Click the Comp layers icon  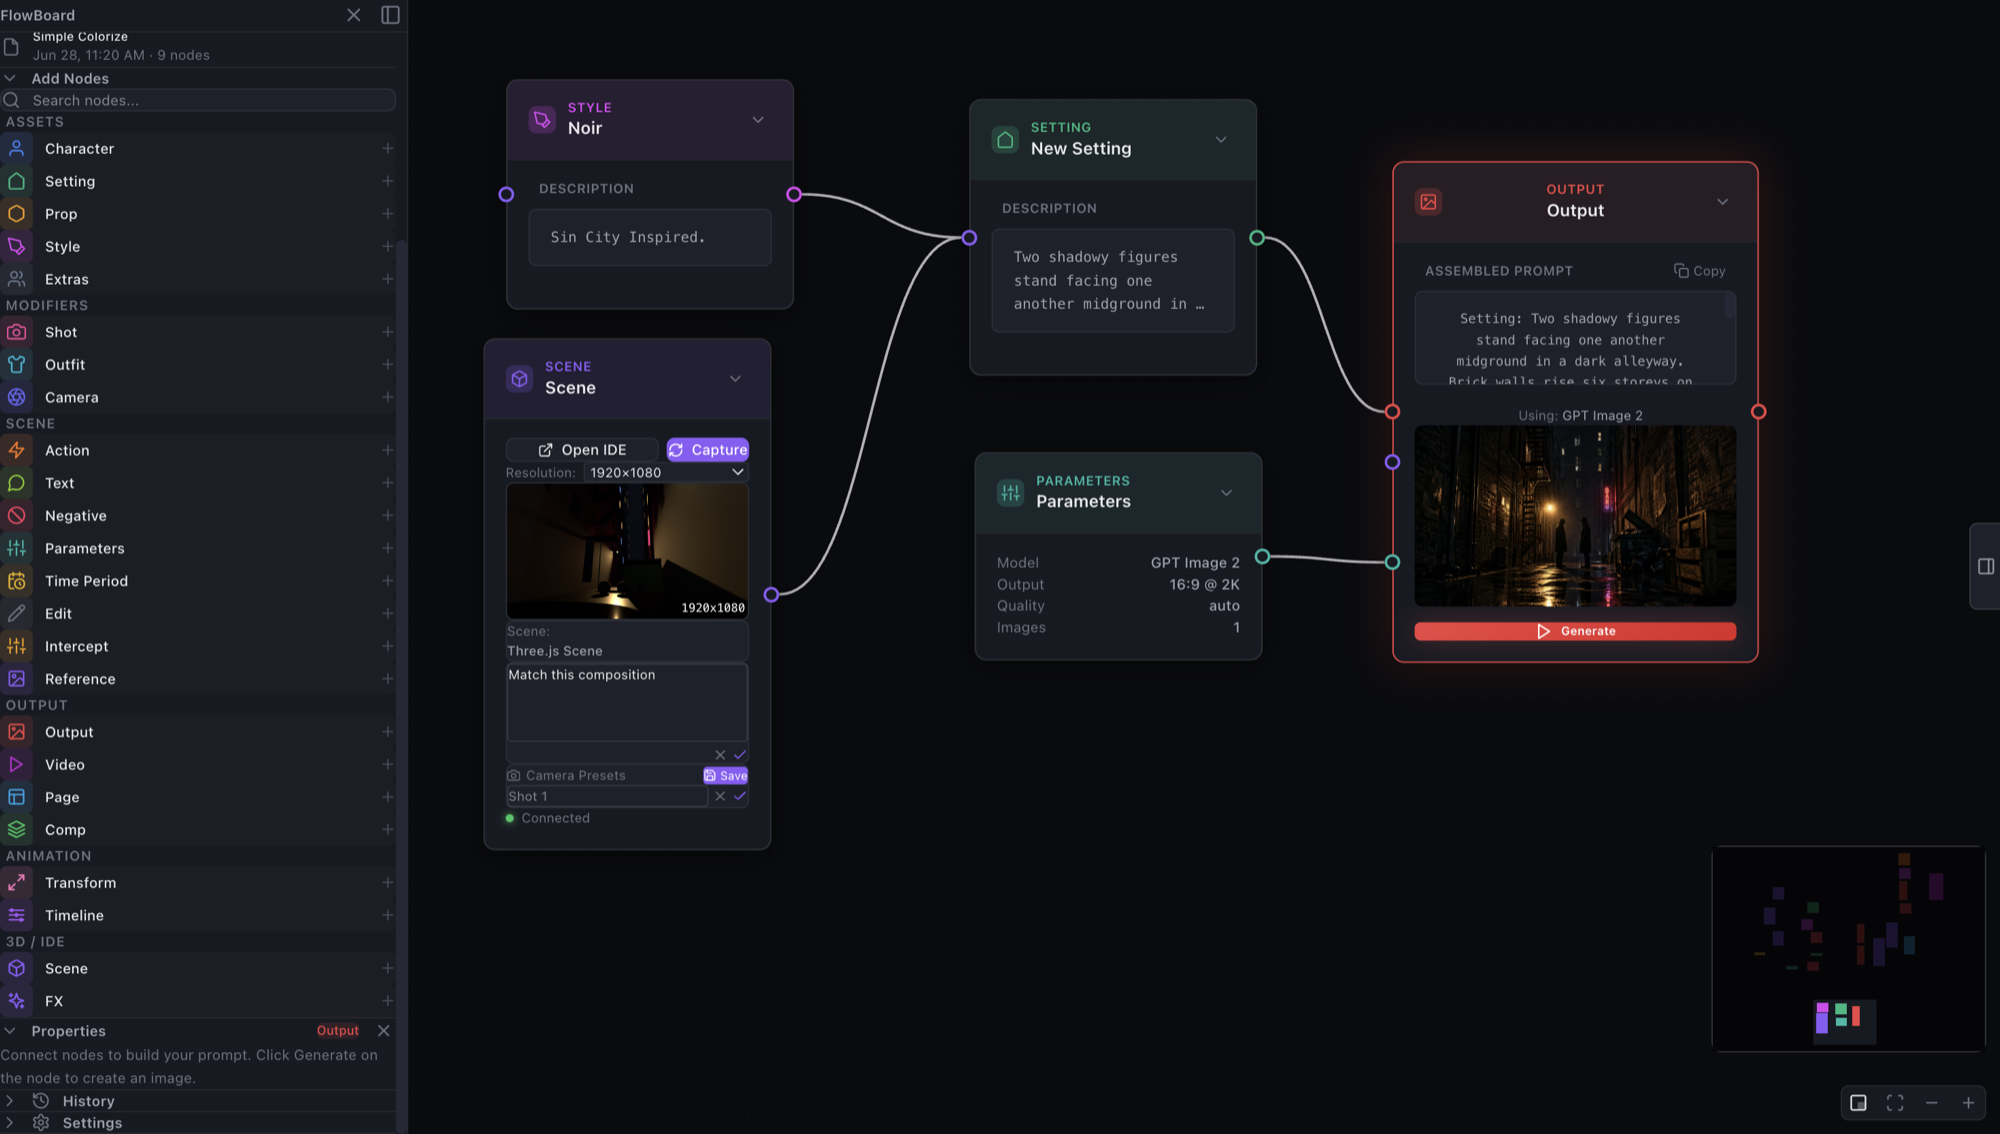(17, 830)
